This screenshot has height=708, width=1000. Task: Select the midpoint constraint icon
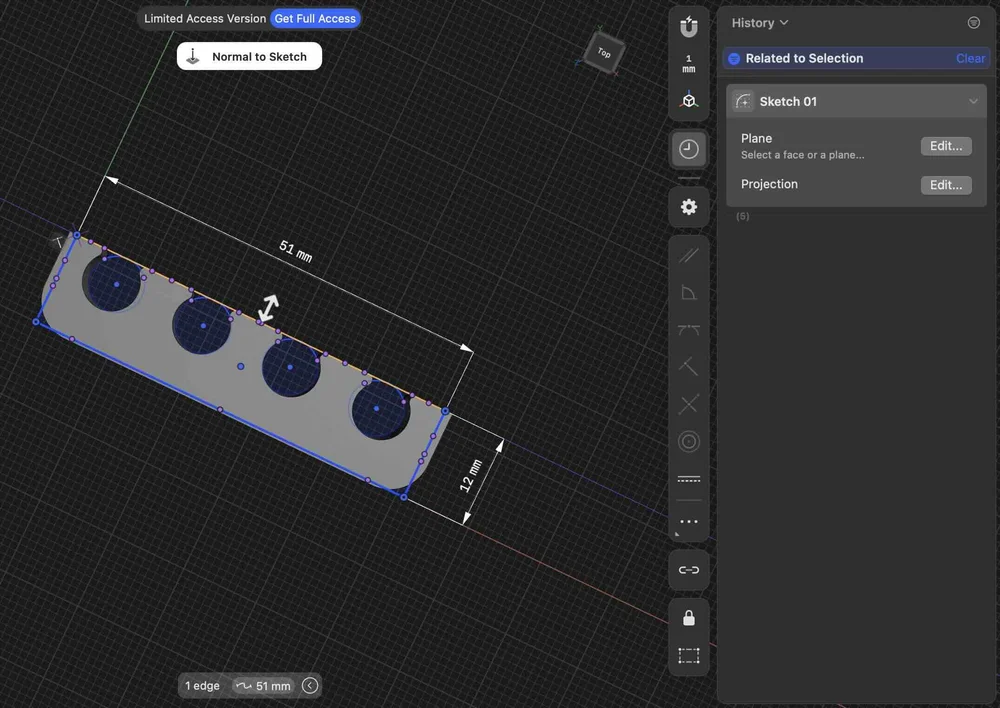pyautogui.click(x=688, y=367)
